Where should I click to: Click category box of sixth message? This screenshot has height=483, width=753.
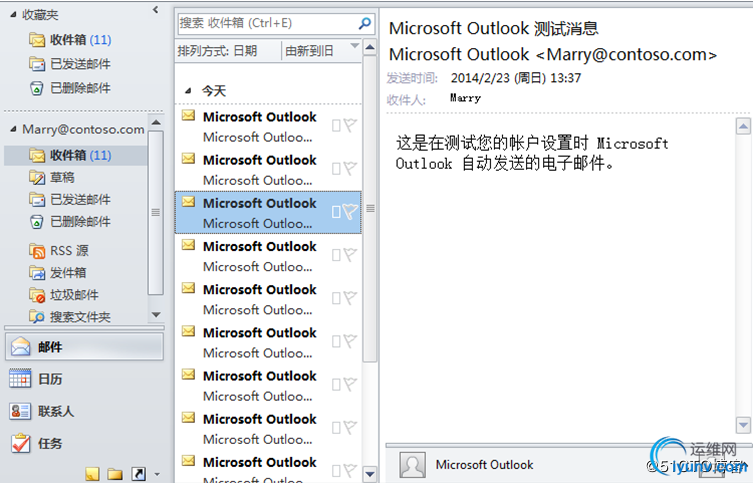336,341
